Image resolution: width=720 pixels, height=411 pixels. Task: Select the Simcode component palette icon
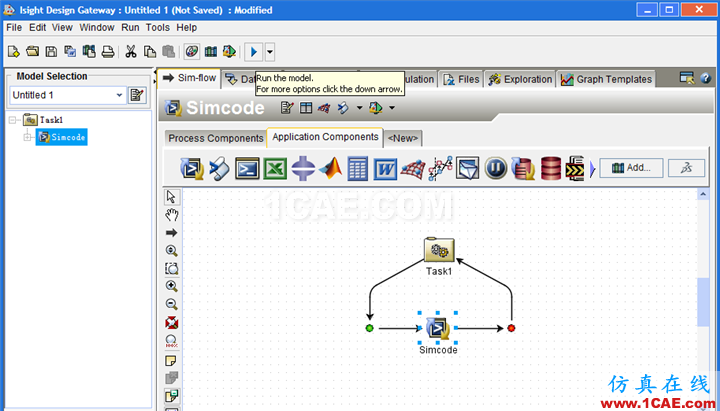point(191,168)
